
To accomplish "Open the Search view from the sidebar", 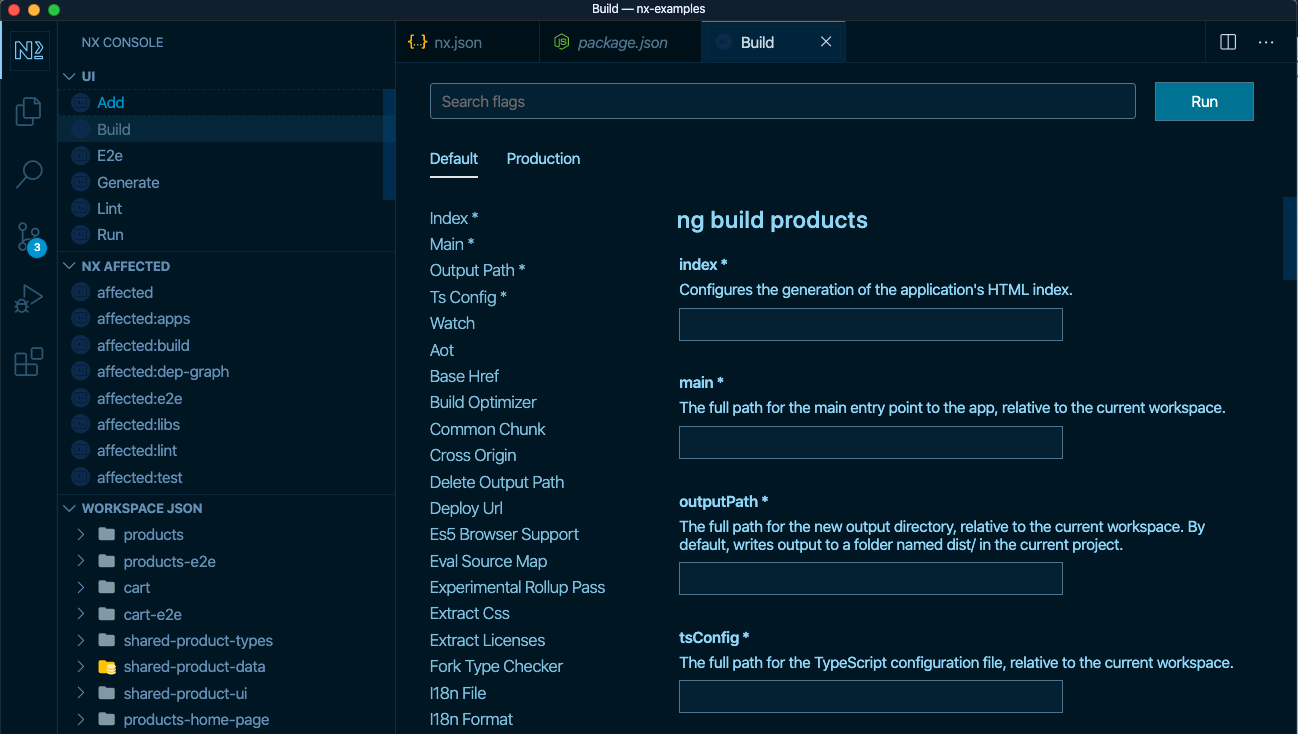I will pos(28,173).
